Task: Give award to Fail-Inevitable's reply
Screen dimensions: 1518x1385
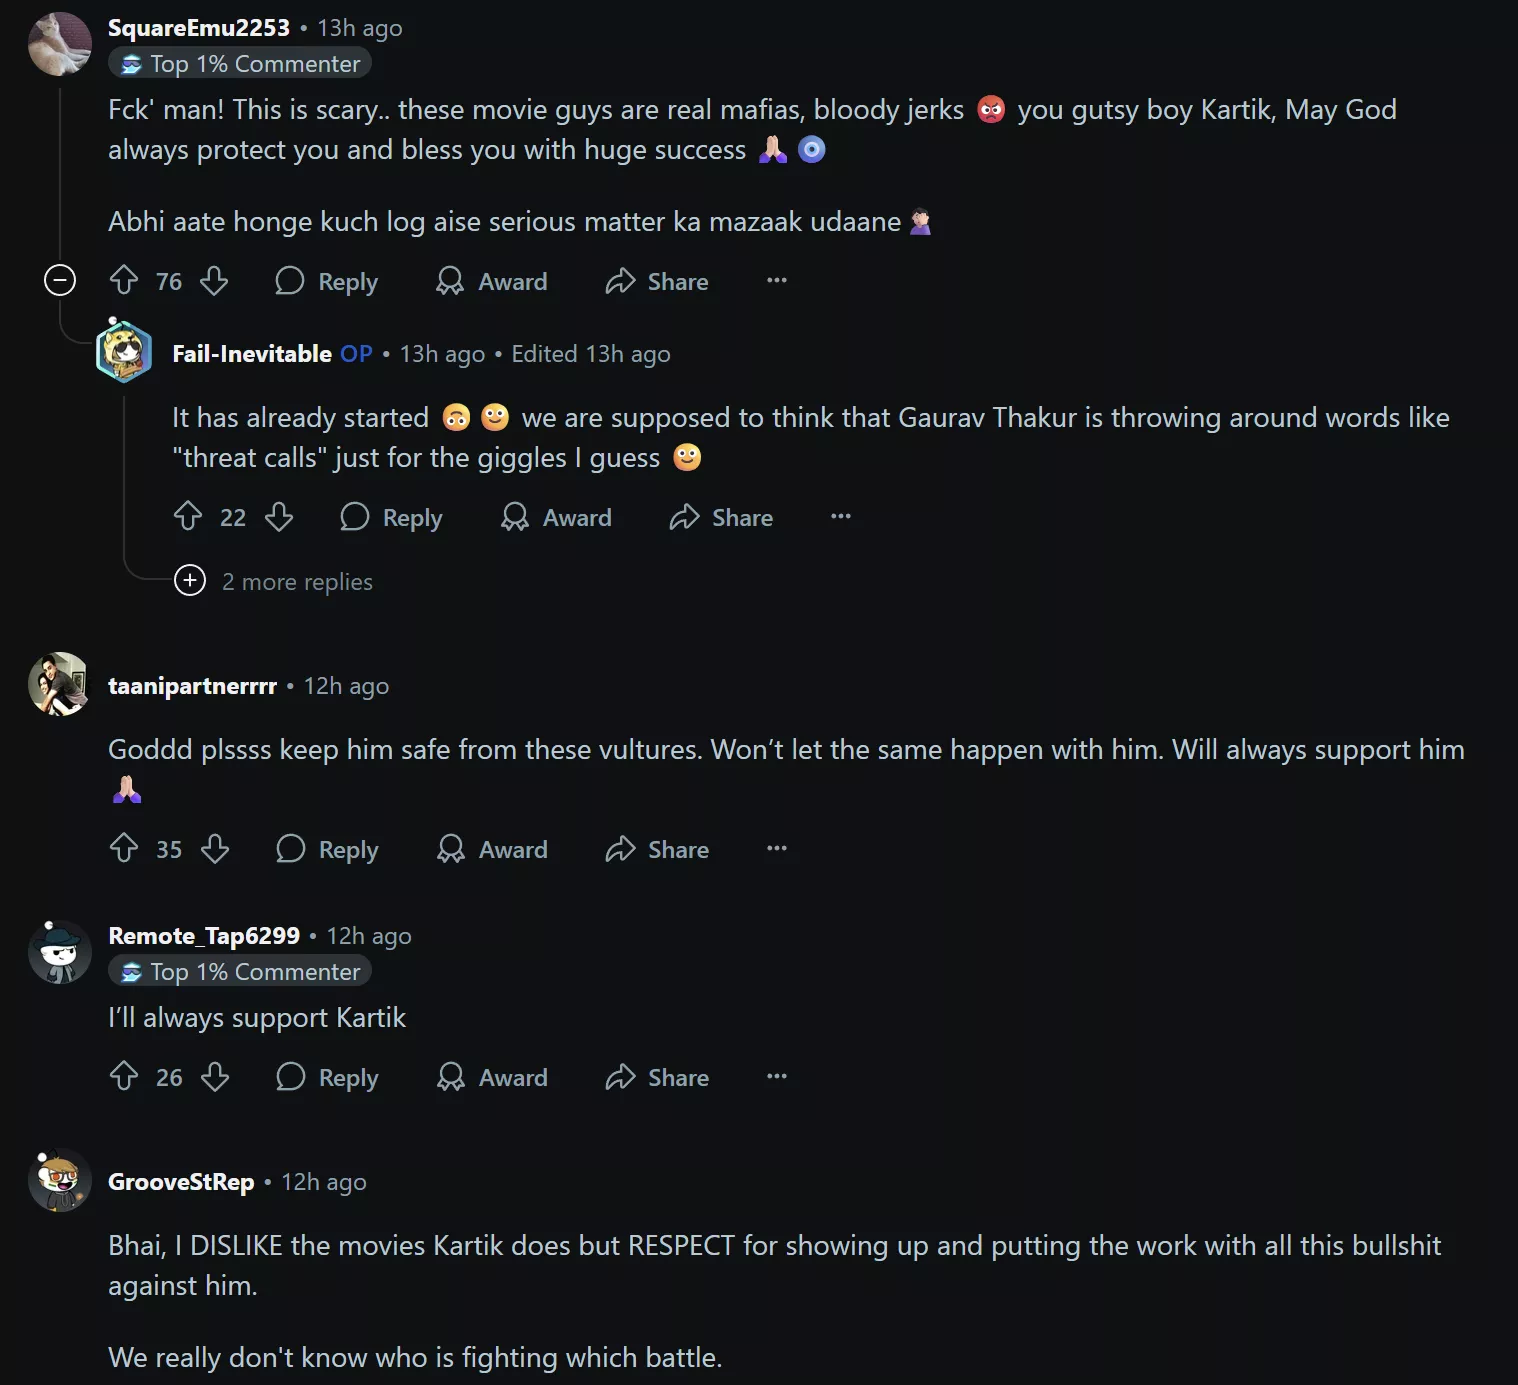Action: pyautogui.click(x=557, y=517)
